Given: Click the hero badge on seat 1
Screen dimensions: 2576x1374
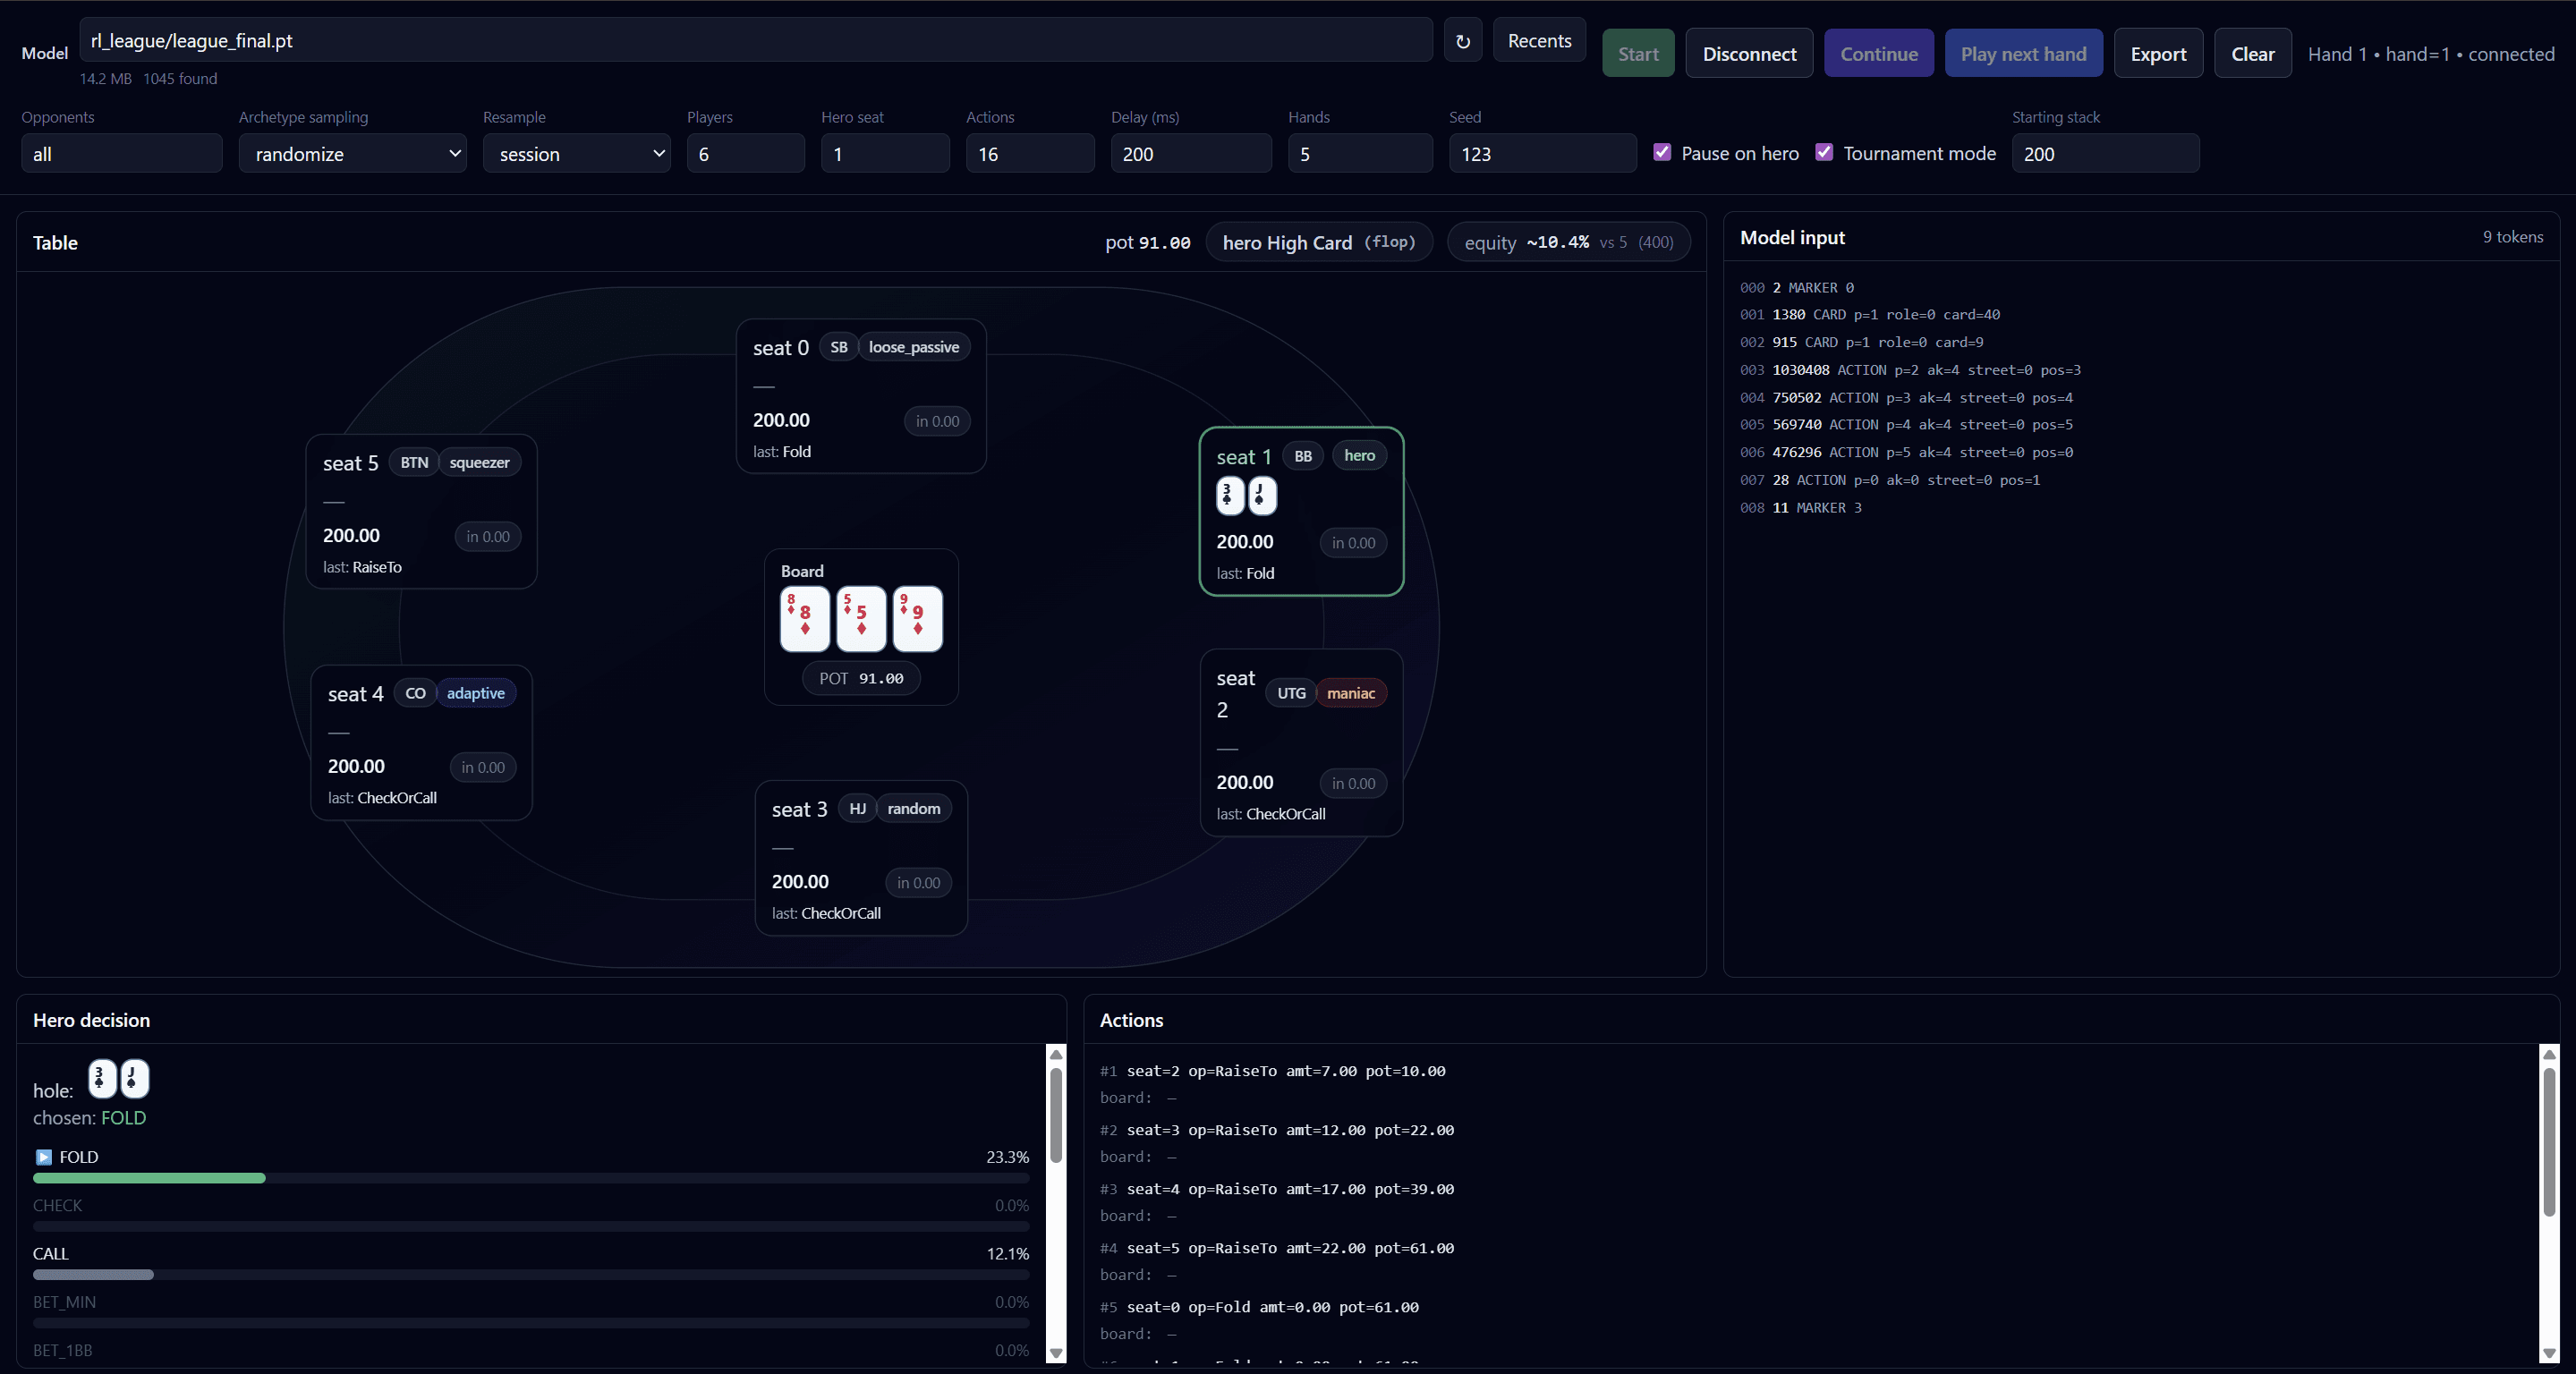Looking at the screenshot, I should pyautogui.click(x=1359, y=455).
